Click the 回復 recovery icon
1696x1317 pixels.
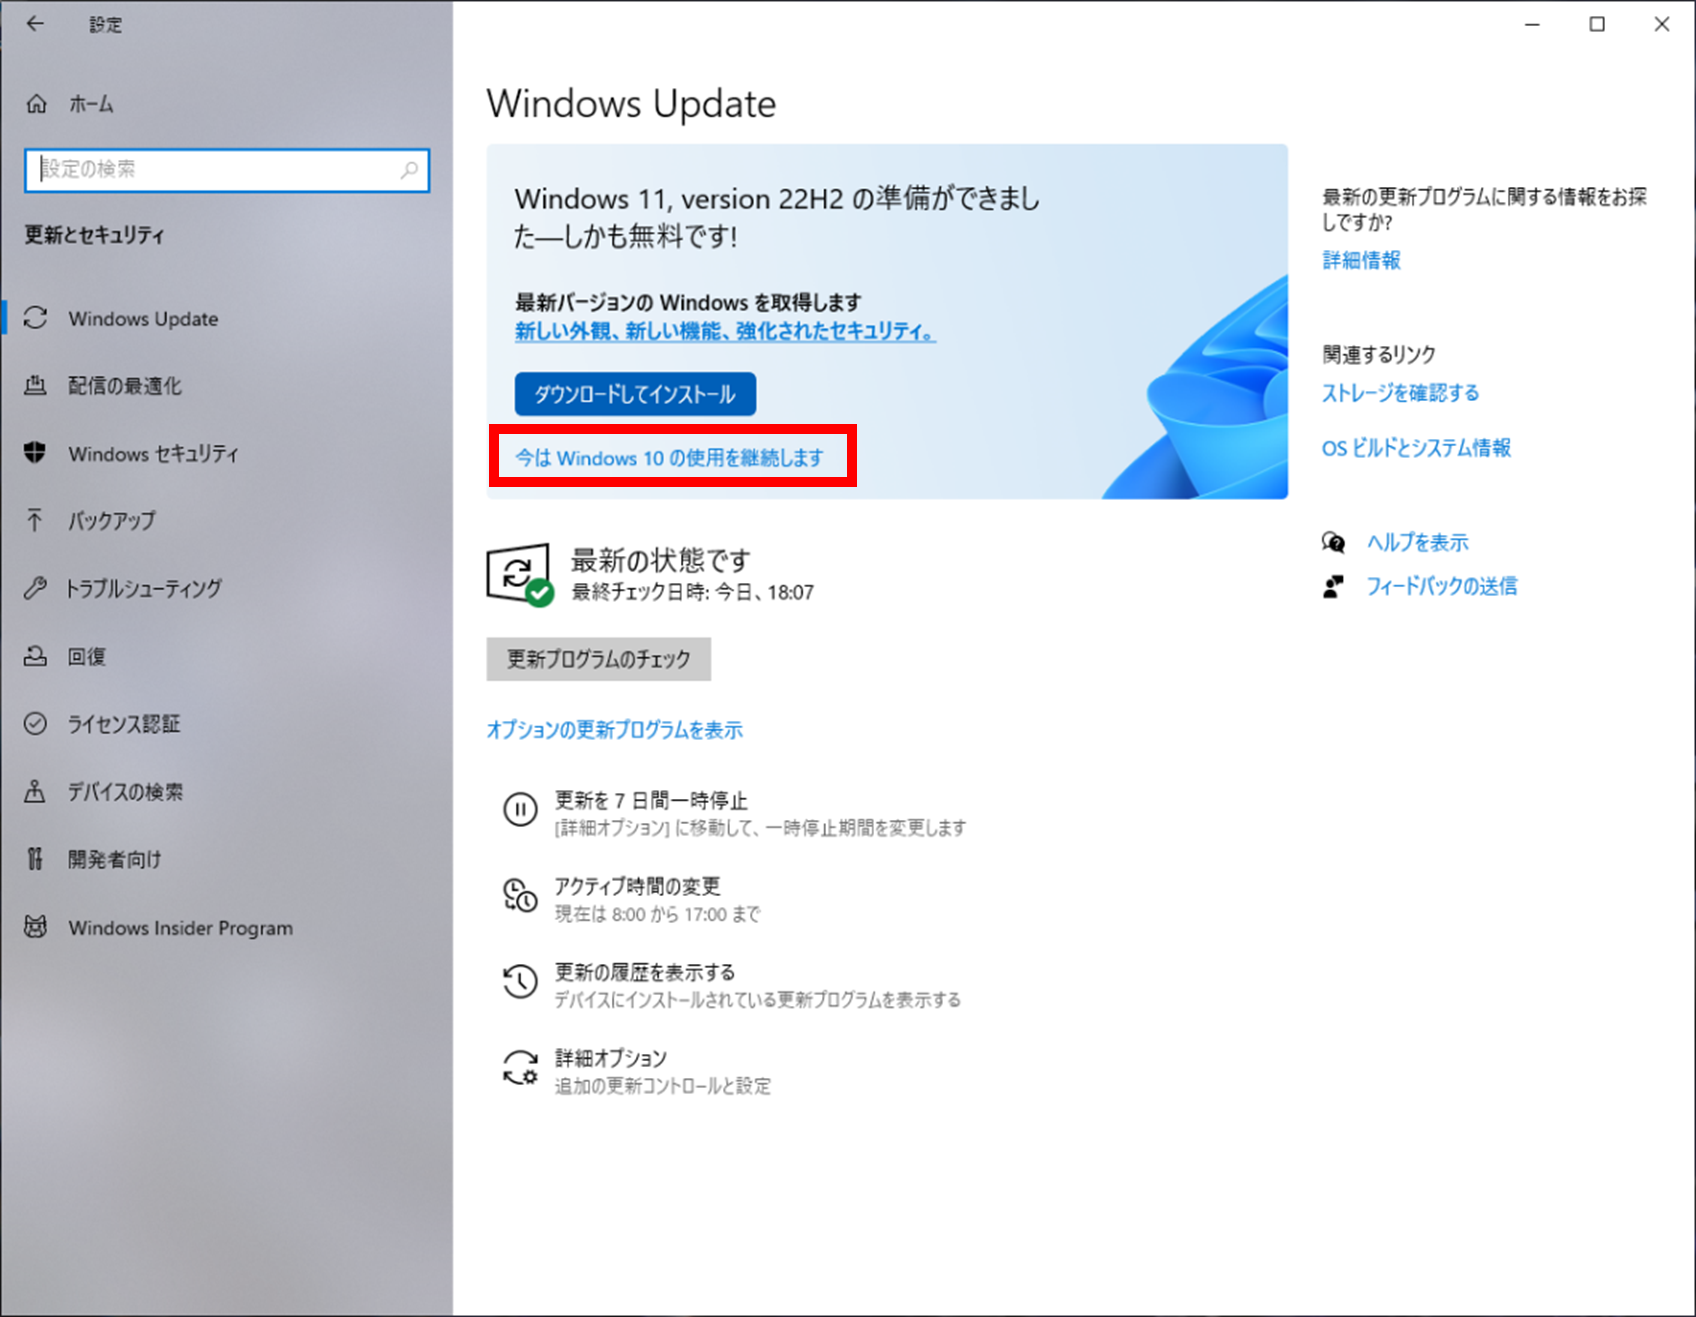point(35,656)
